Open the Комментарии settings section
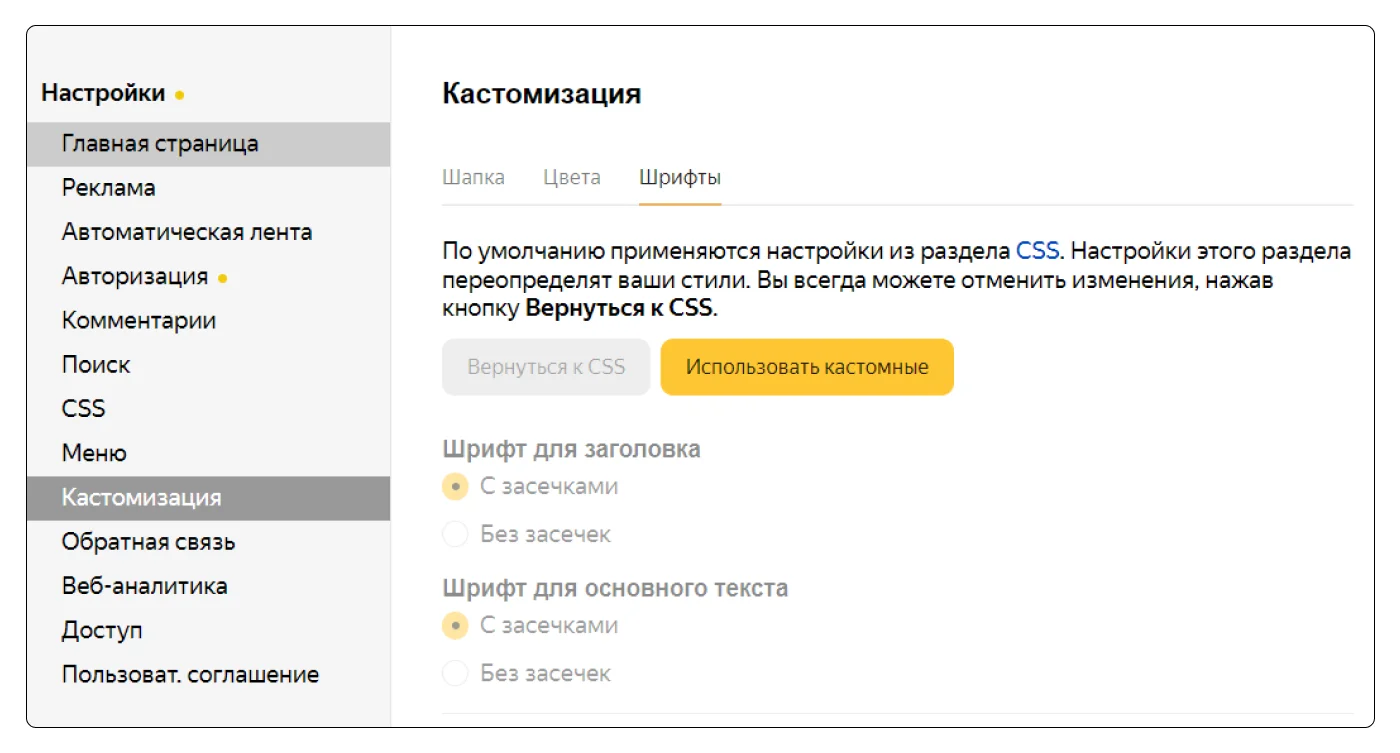 (x=139, y=321)
